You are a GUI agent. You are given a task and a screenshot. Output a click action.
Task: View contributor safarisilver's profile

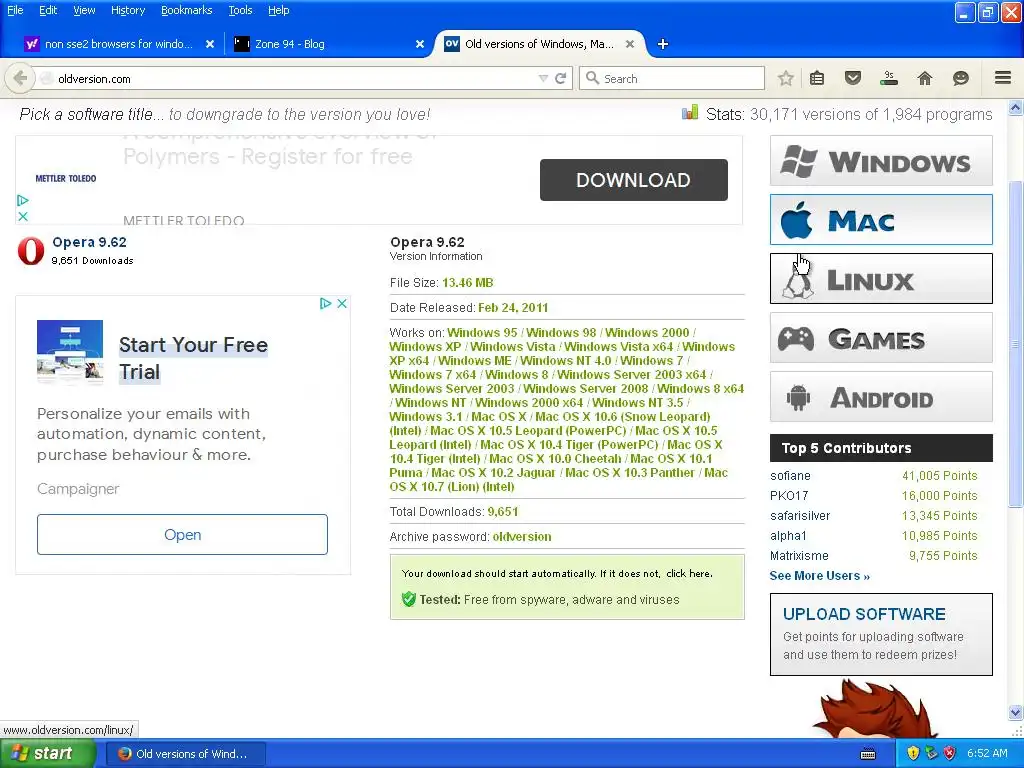(800, 515)
